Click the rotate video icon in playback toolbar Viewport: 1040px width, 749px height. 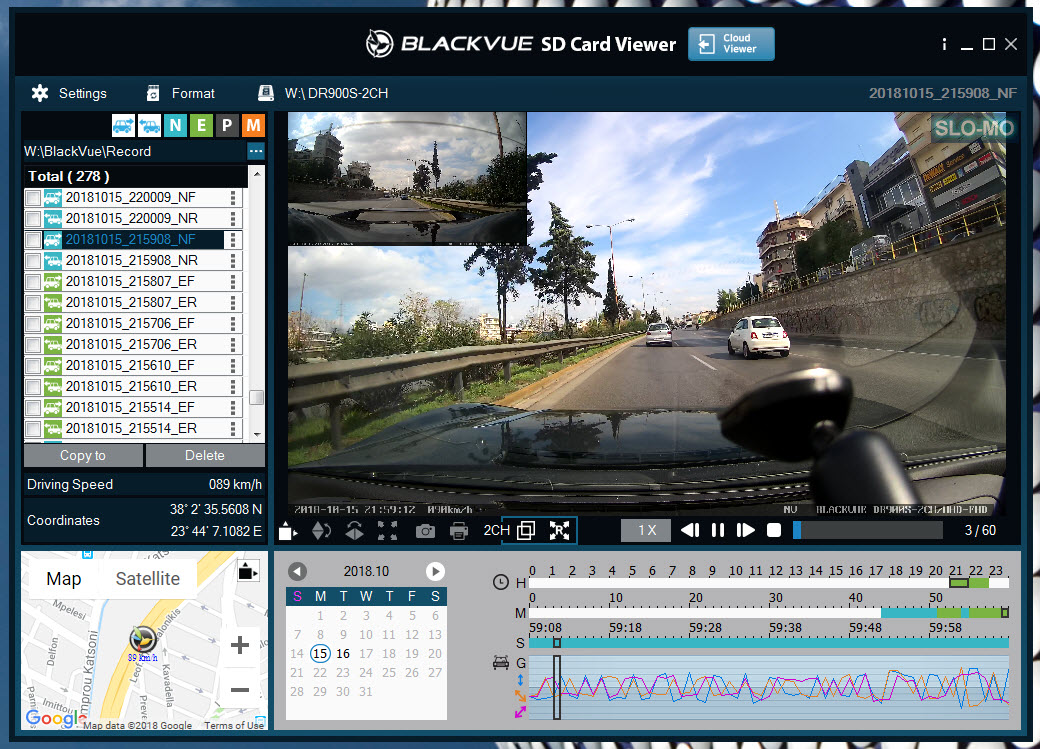(289, 531)
